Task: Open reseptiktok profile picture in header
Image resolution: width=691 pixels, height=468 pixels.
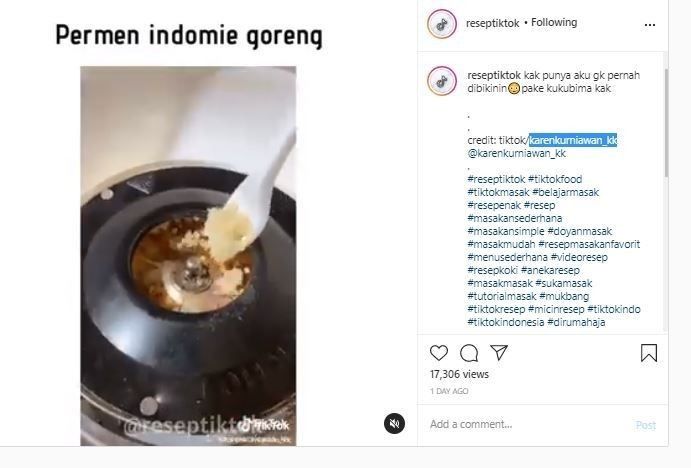Action: point(442,24)
